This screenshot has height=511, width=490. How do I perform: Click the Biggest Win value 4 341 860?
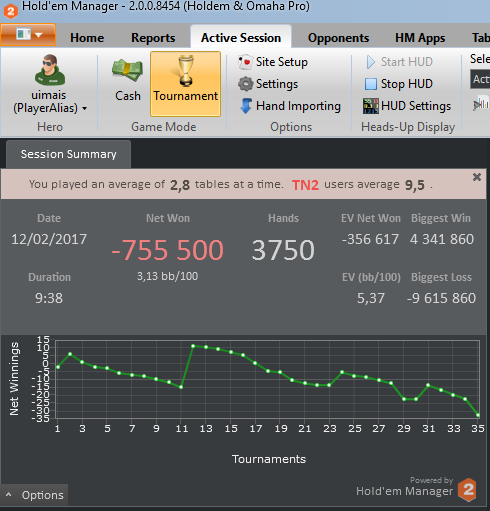pos(442,239)
